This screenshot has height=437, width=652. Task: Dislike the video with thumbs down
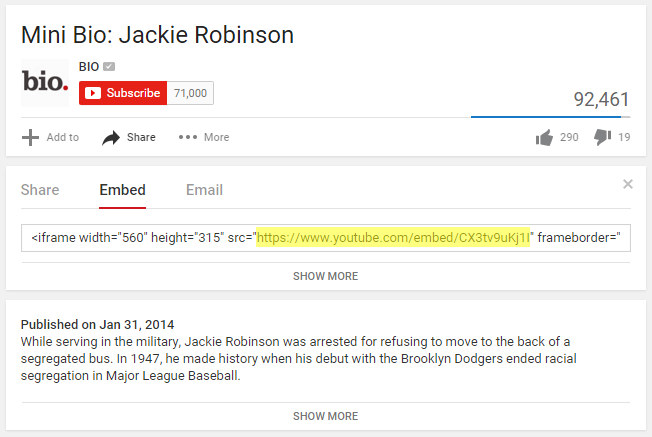click(603, 137)
